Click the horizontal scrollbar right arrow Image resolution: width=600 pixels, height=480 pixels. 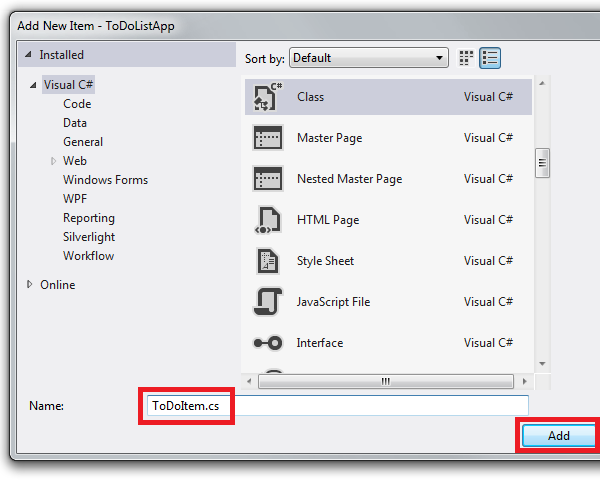(525, 381)
